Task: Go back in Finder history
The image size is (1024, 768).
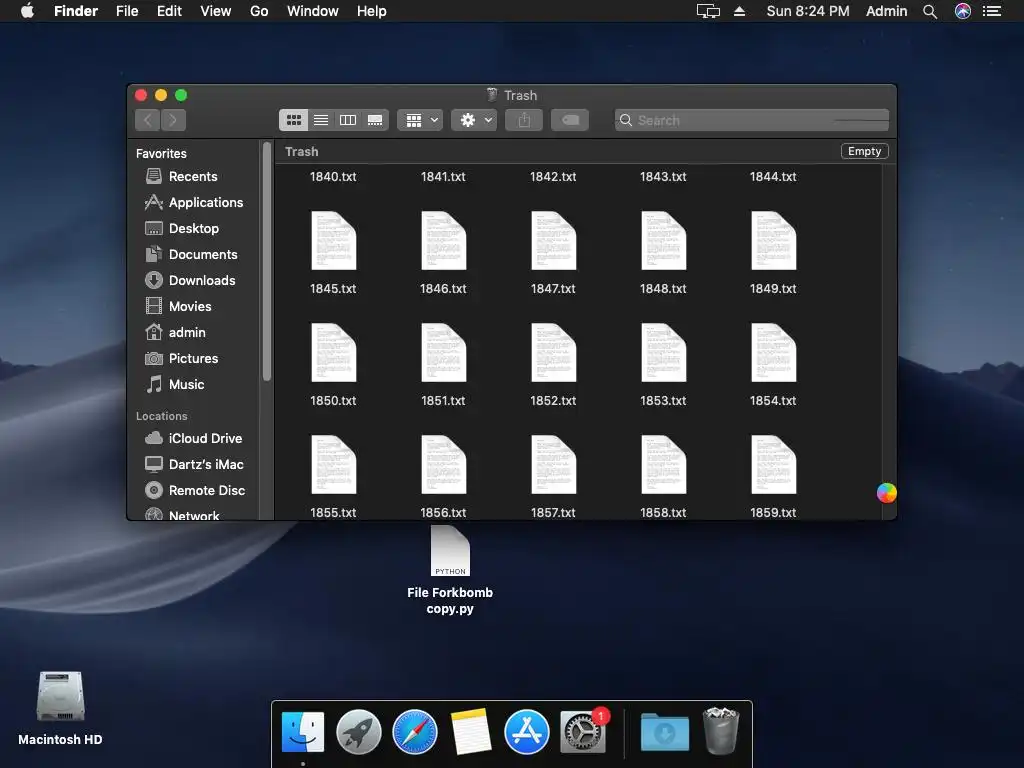Action: tap(148, 120)
